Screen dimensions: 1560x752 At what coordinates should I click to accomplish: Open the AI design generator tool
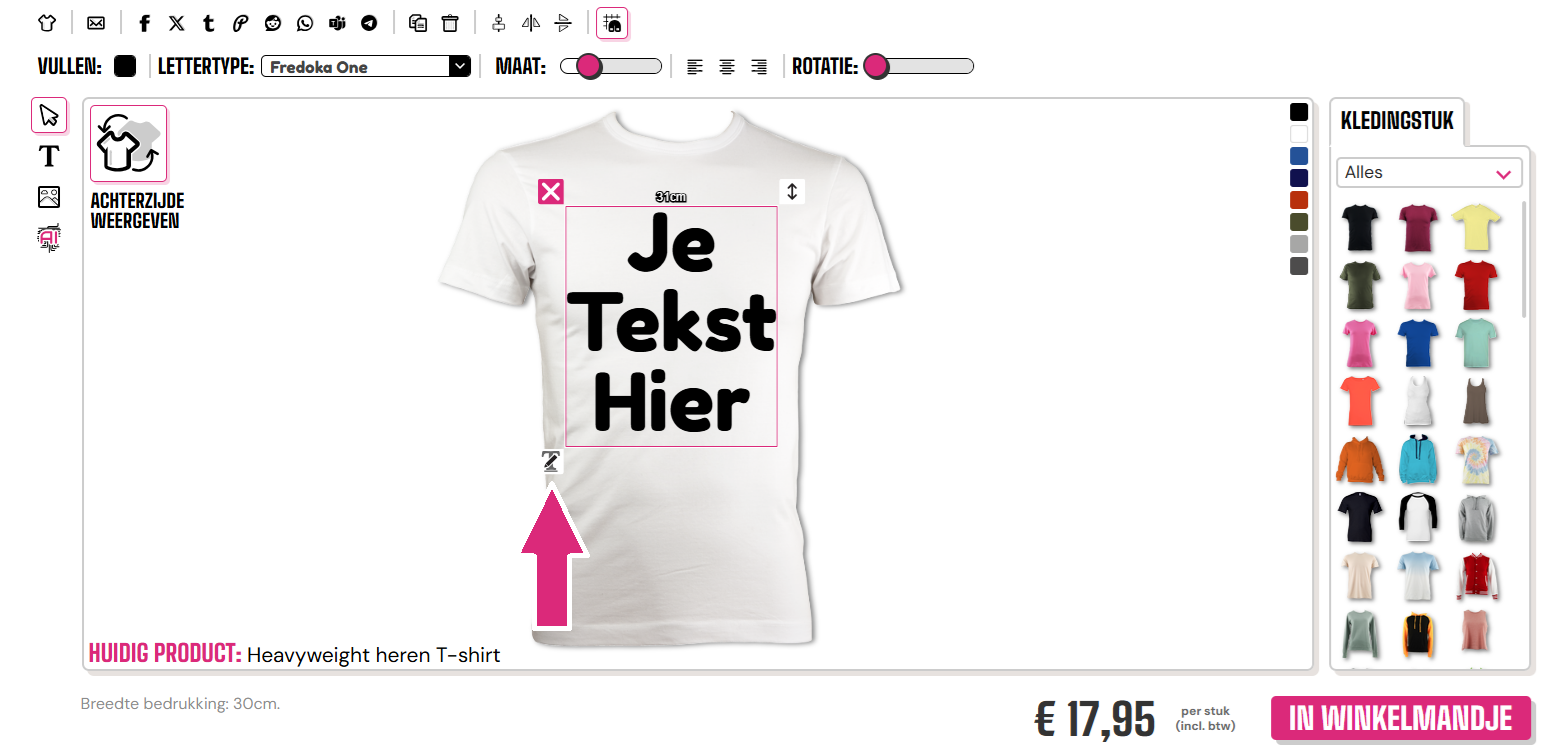click(x=49, y=237)
